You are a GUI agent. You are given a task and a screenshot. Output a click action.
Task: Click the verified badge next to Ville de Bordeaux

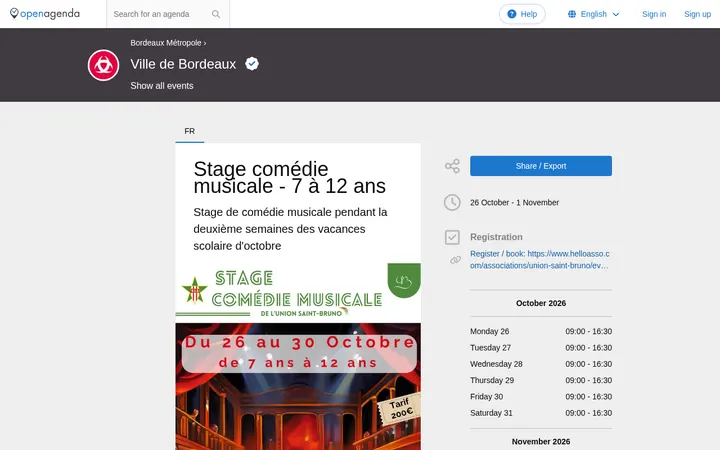252,63
